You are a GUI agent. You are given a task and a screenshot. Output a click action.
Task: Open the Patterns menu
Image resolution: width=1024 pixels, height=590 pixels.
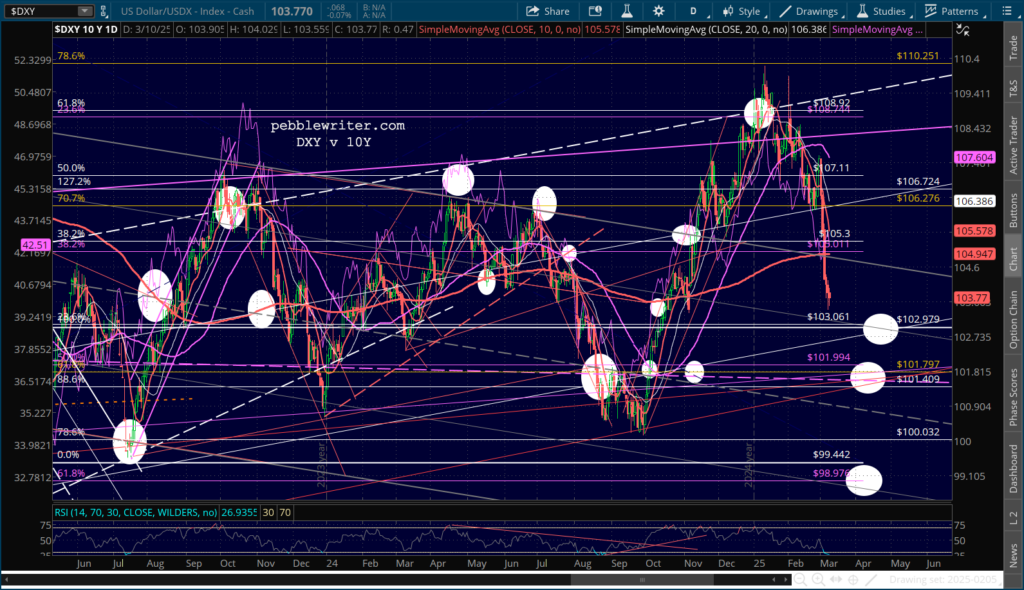click(951, 11)
